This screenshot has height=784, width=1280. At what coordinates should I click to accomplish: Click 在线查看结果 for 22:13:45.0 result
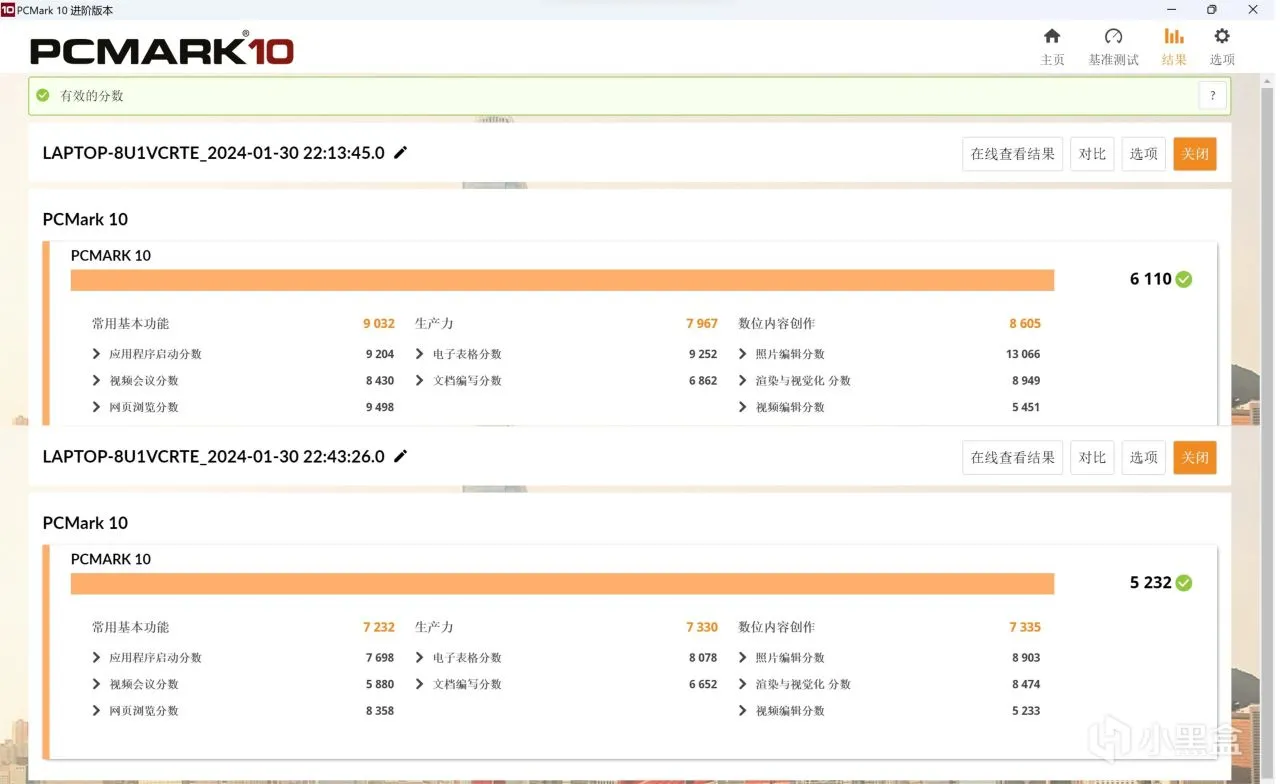click(1012, 154)
